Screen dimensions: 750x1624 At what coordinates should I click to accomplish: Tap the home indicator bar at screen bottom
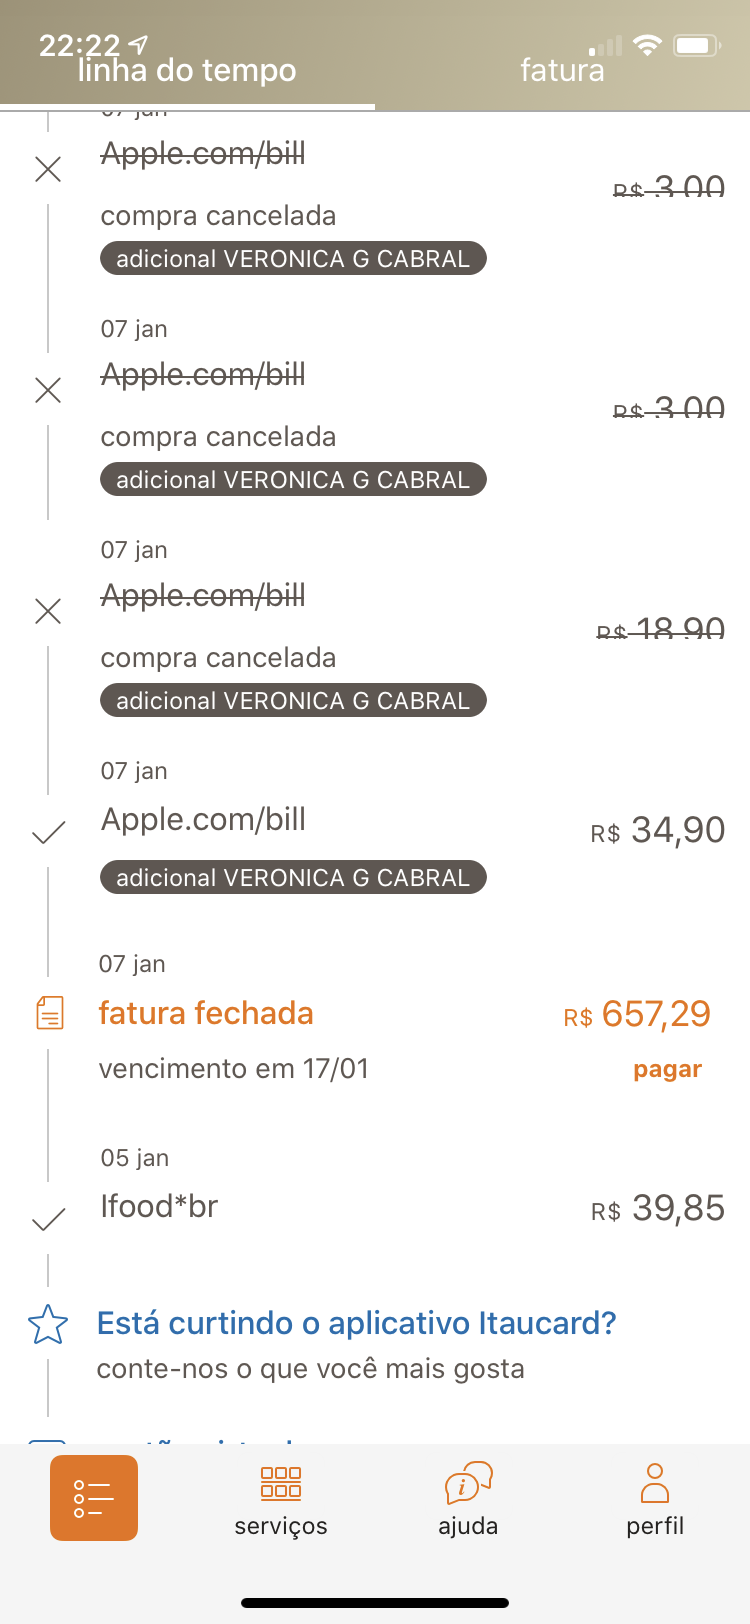tap(375, 1603)
